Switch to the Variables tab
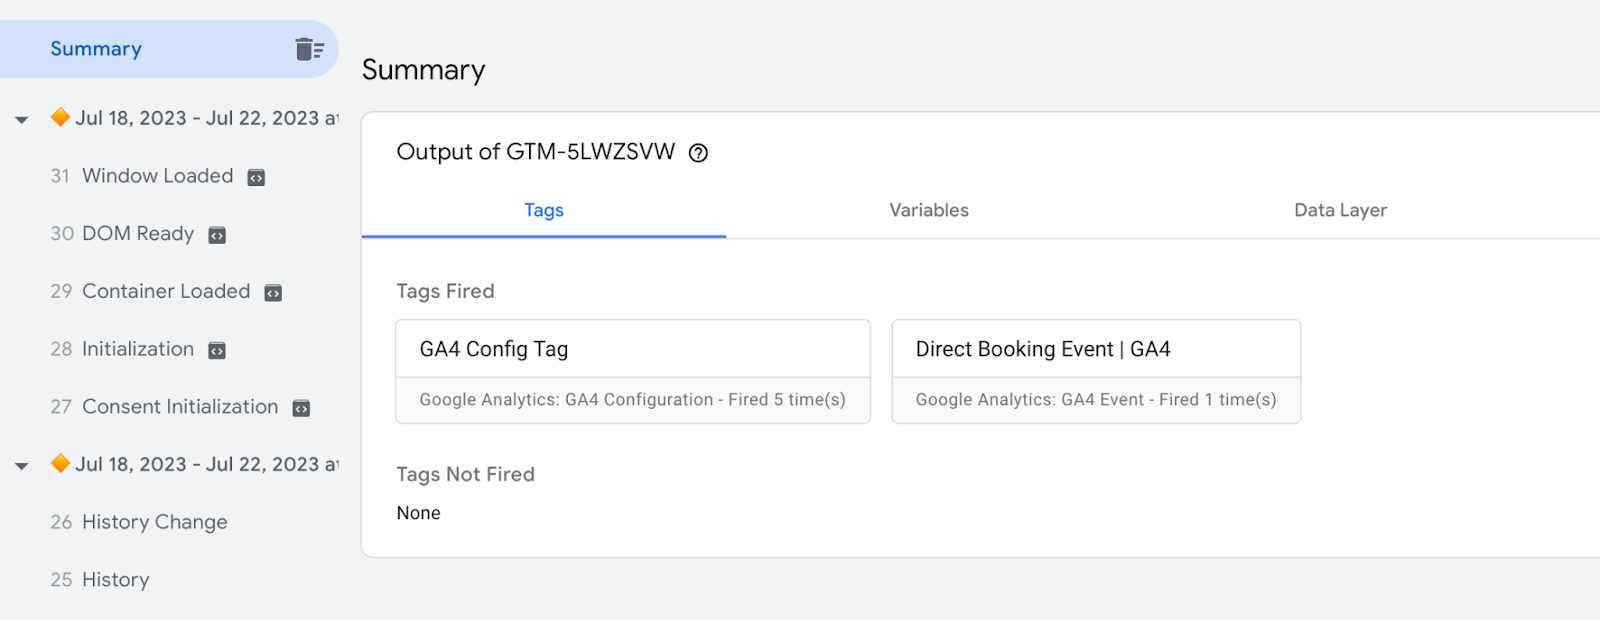1600x620 pixels. point(929,210)
